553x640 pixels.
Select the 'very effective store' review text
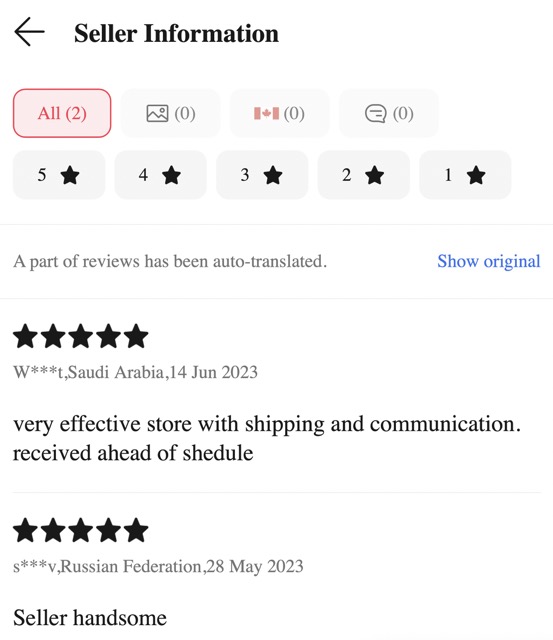pos(267,438)
